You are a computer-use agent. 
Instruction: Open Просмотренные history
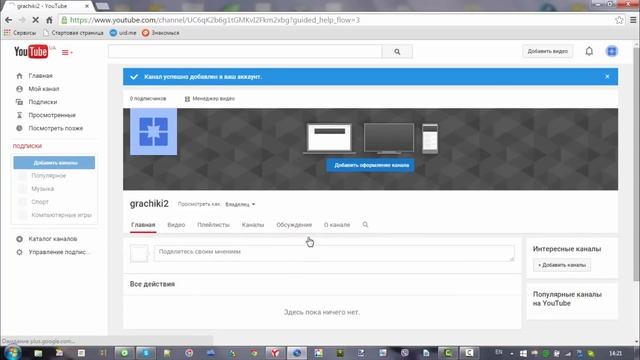pyautogui.click(x=52, y=115)
